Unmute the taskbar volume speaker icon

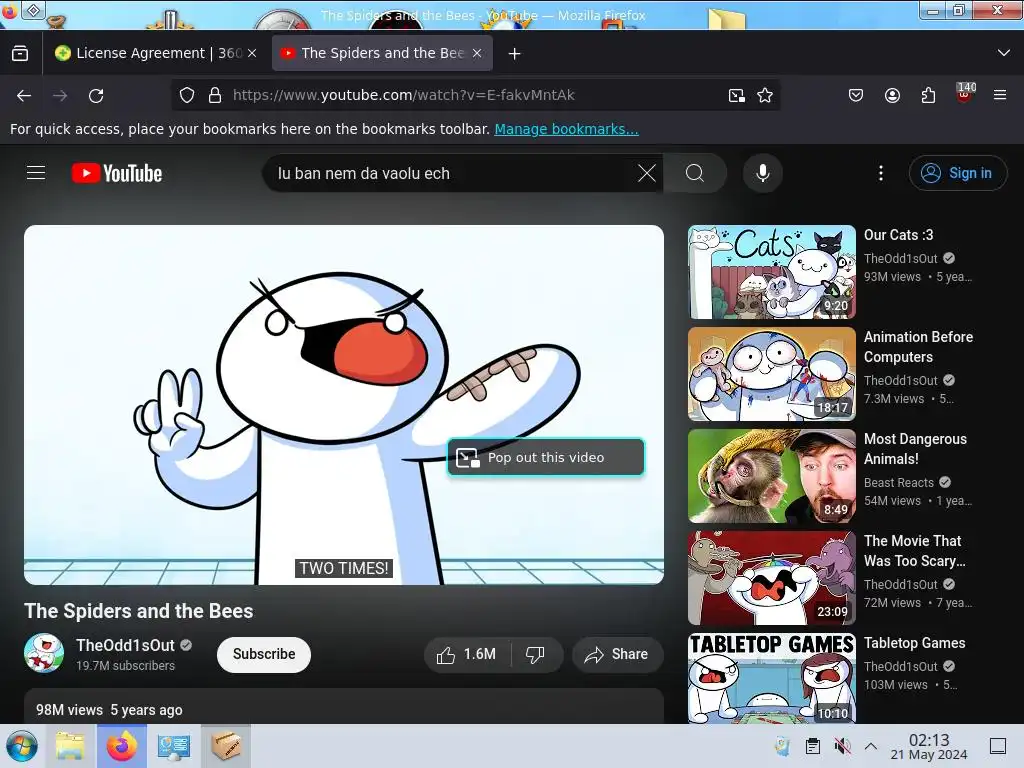[842, 746]
